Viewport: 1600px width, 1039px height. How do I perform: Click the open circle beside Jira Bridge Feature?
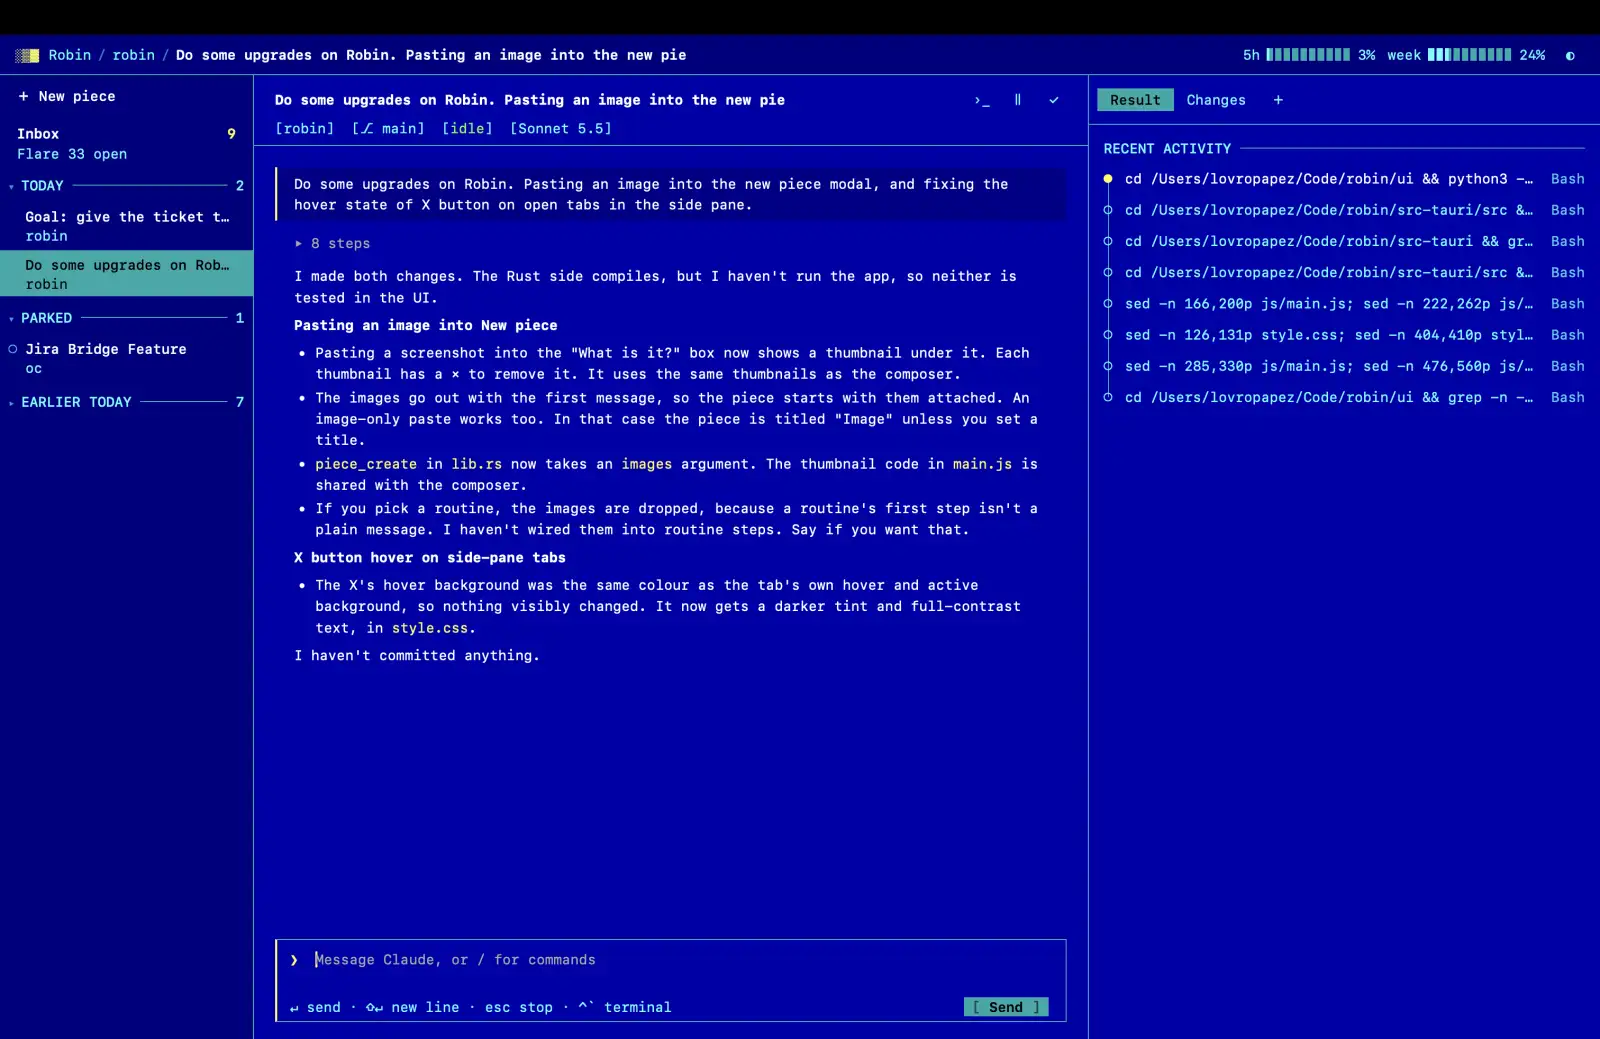(13, 349)
